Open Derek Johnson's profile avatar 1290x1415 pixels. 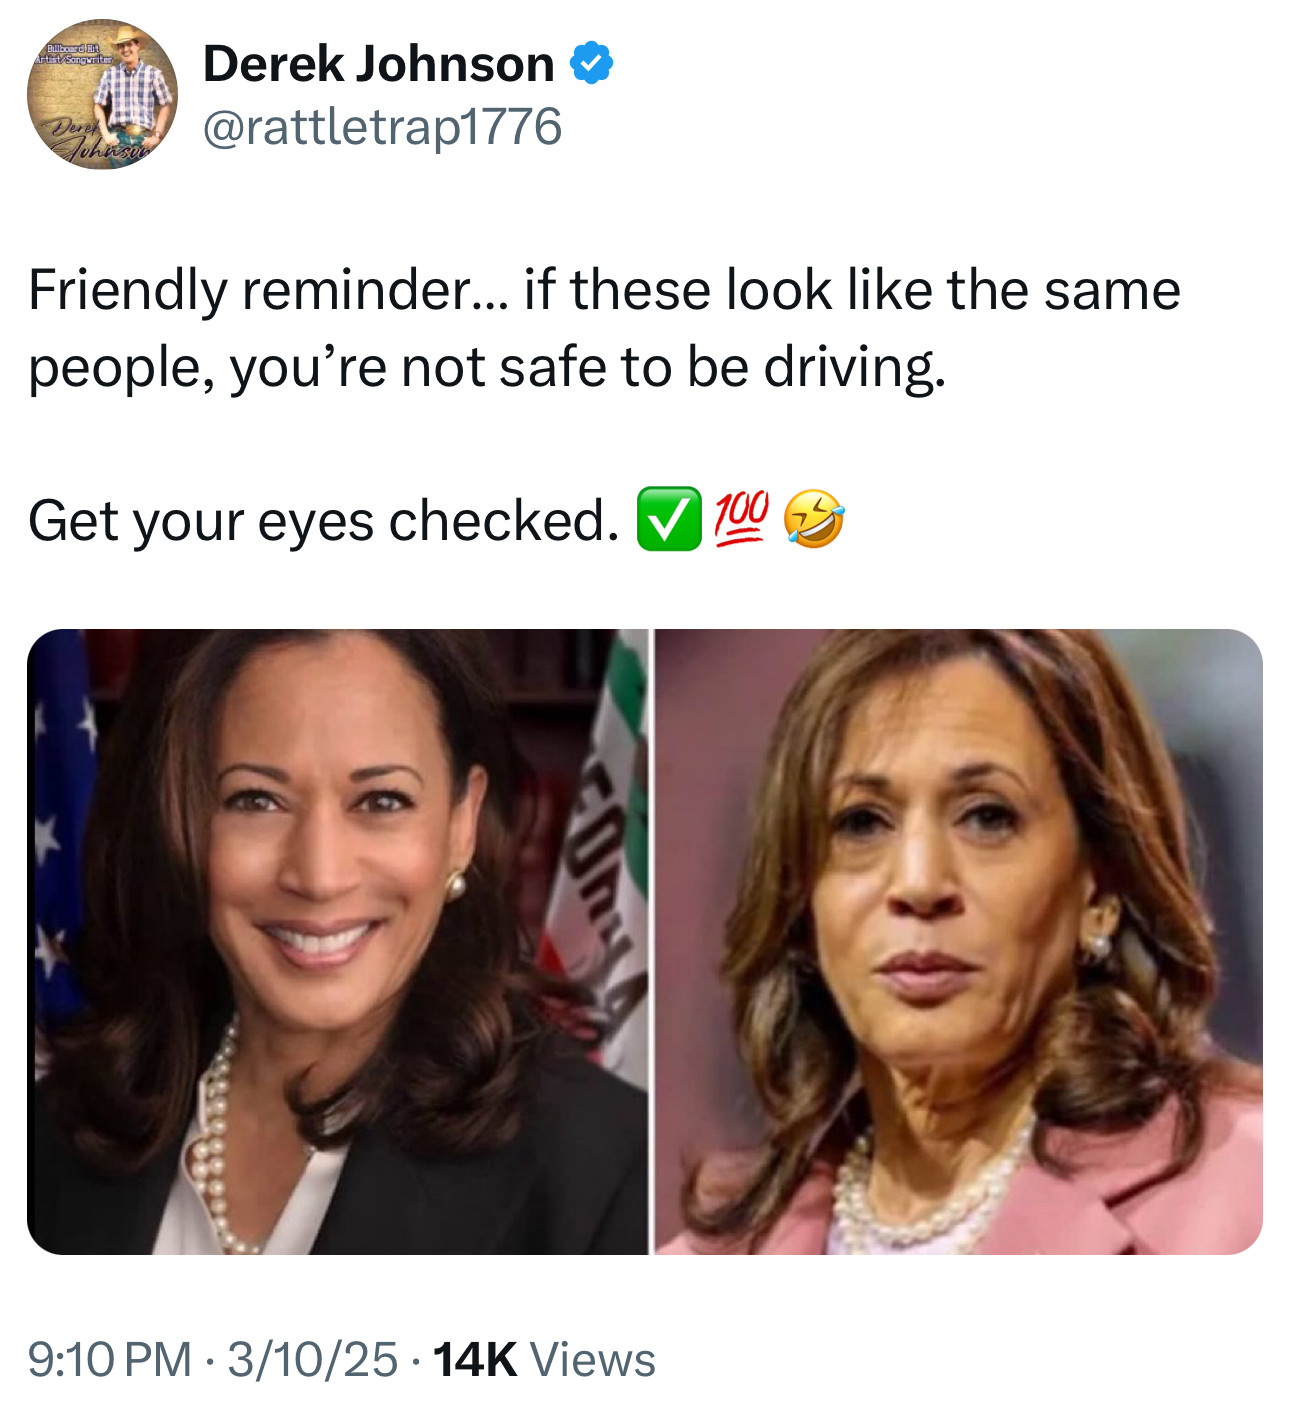[102, 94]
